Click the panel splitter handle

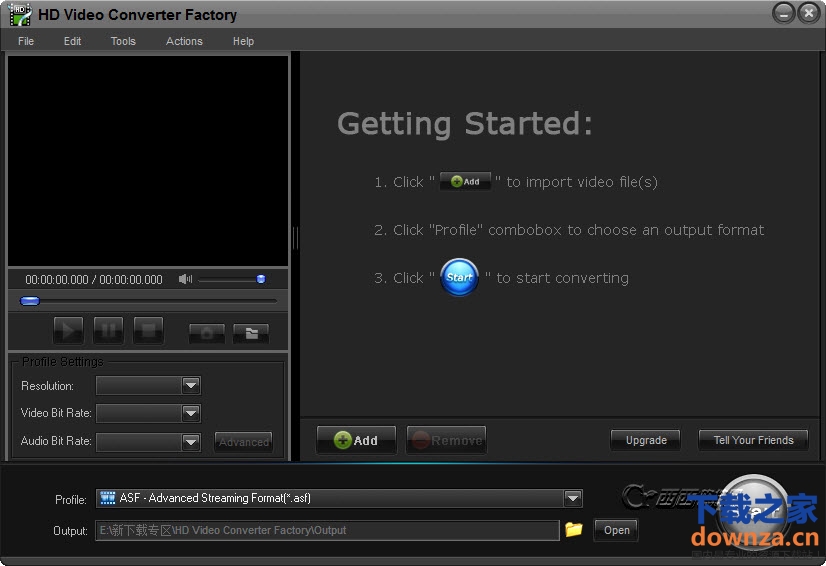(296, 238)
